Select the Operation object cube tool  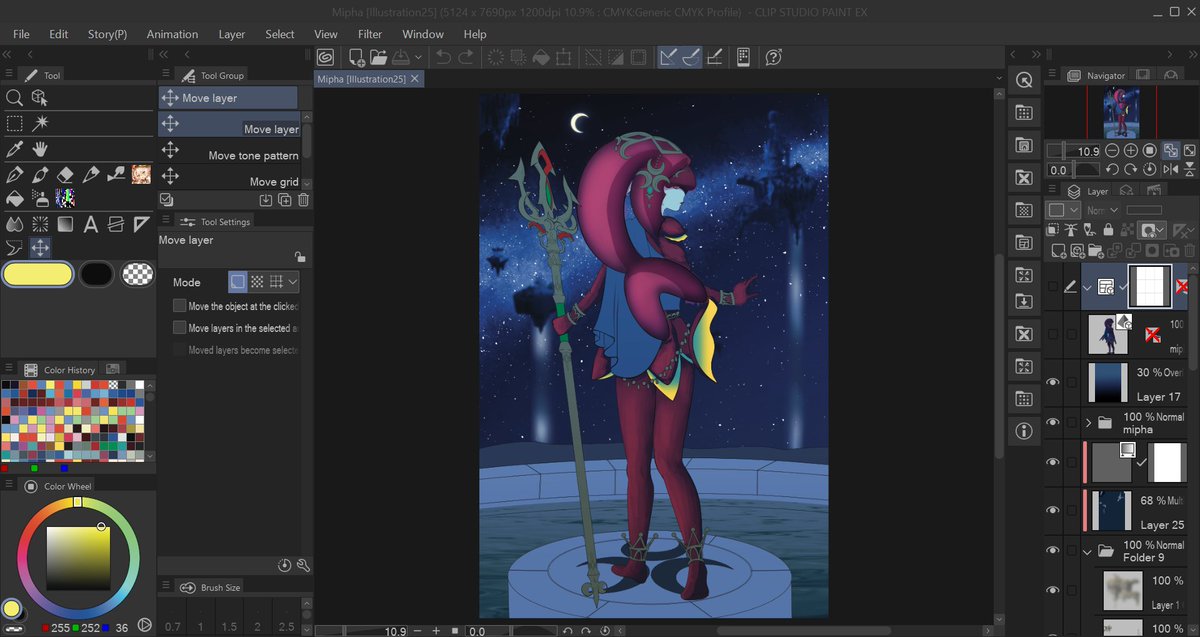[40, 98]
